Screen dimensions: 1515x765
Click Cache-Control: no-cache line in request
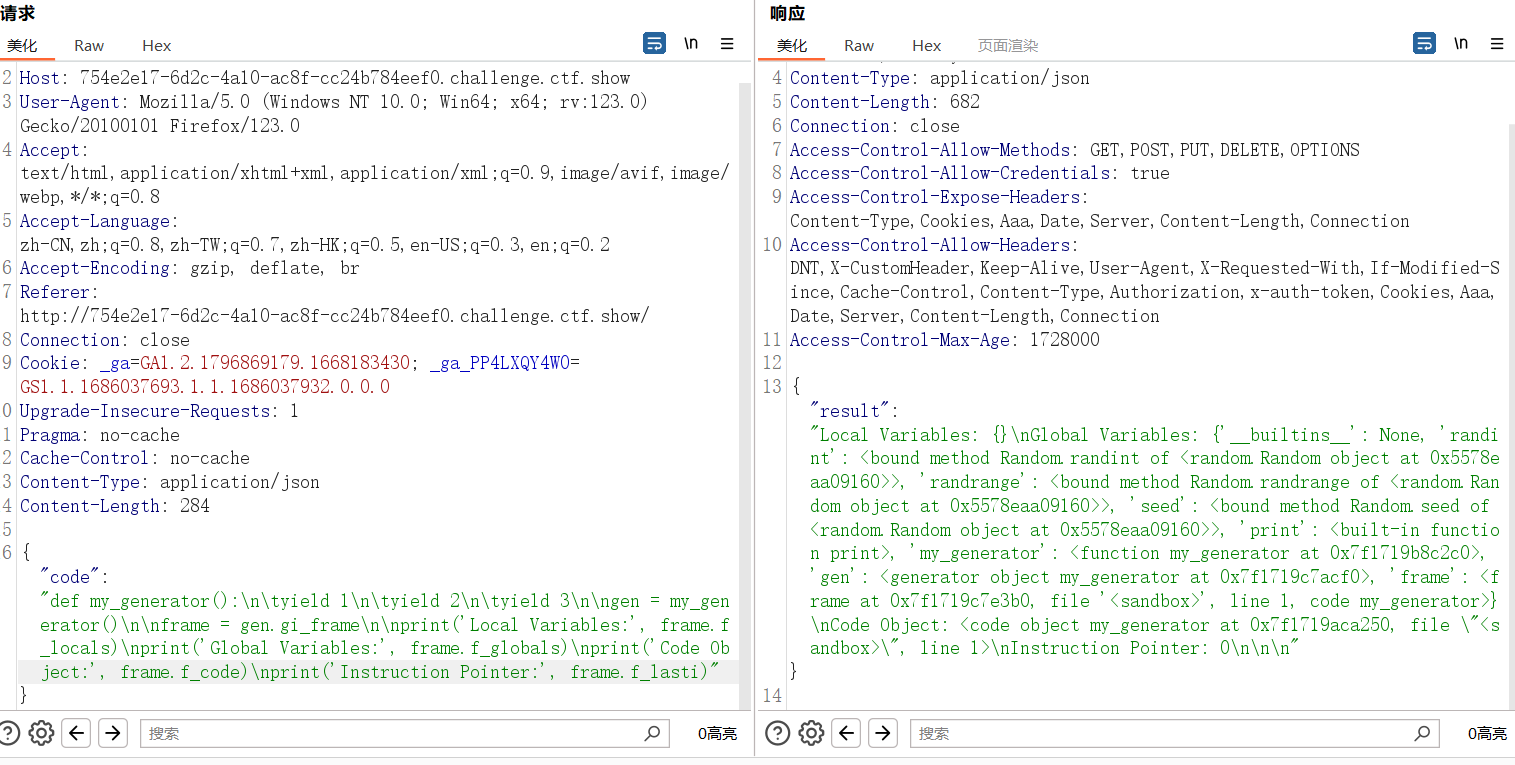coord(135,458)
